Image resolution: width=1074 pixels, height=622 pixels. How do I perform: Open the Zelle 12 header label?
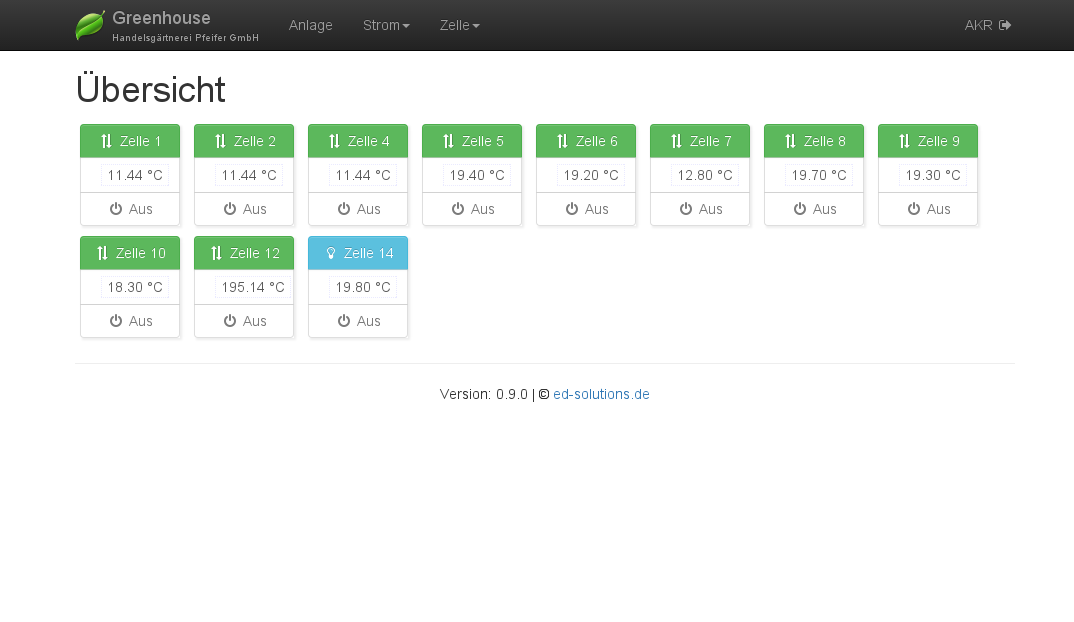pyautogui.click(x=255, y=253)
